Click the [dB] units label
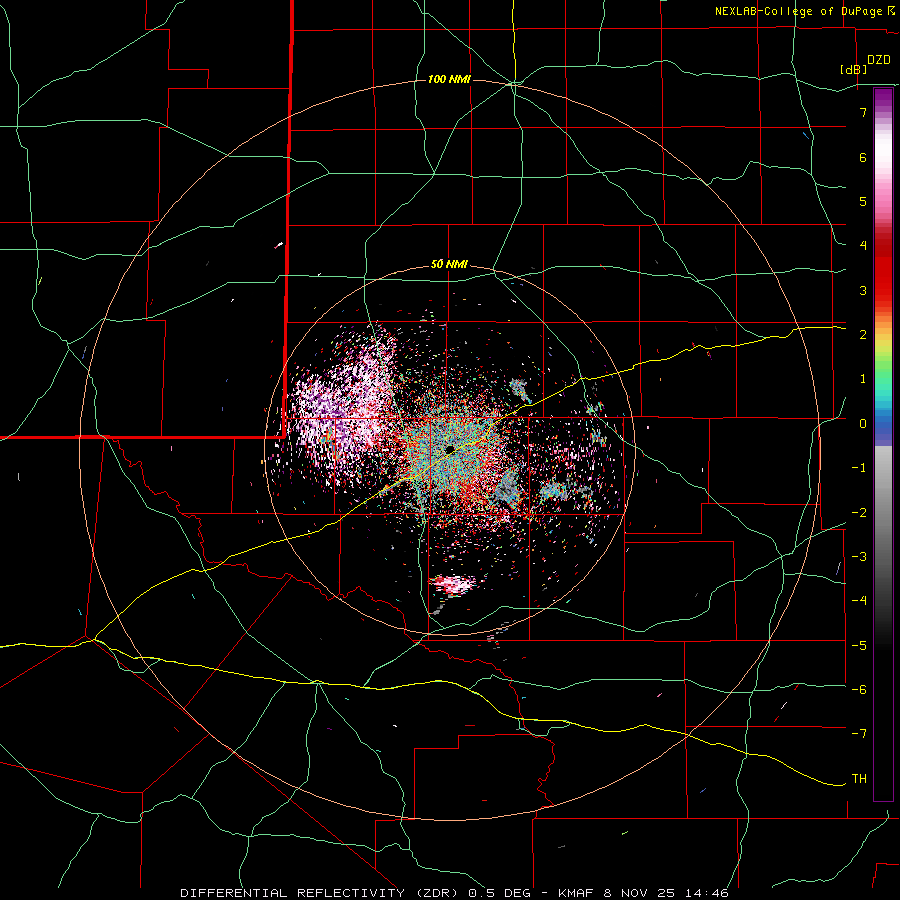 coord(854,69)
